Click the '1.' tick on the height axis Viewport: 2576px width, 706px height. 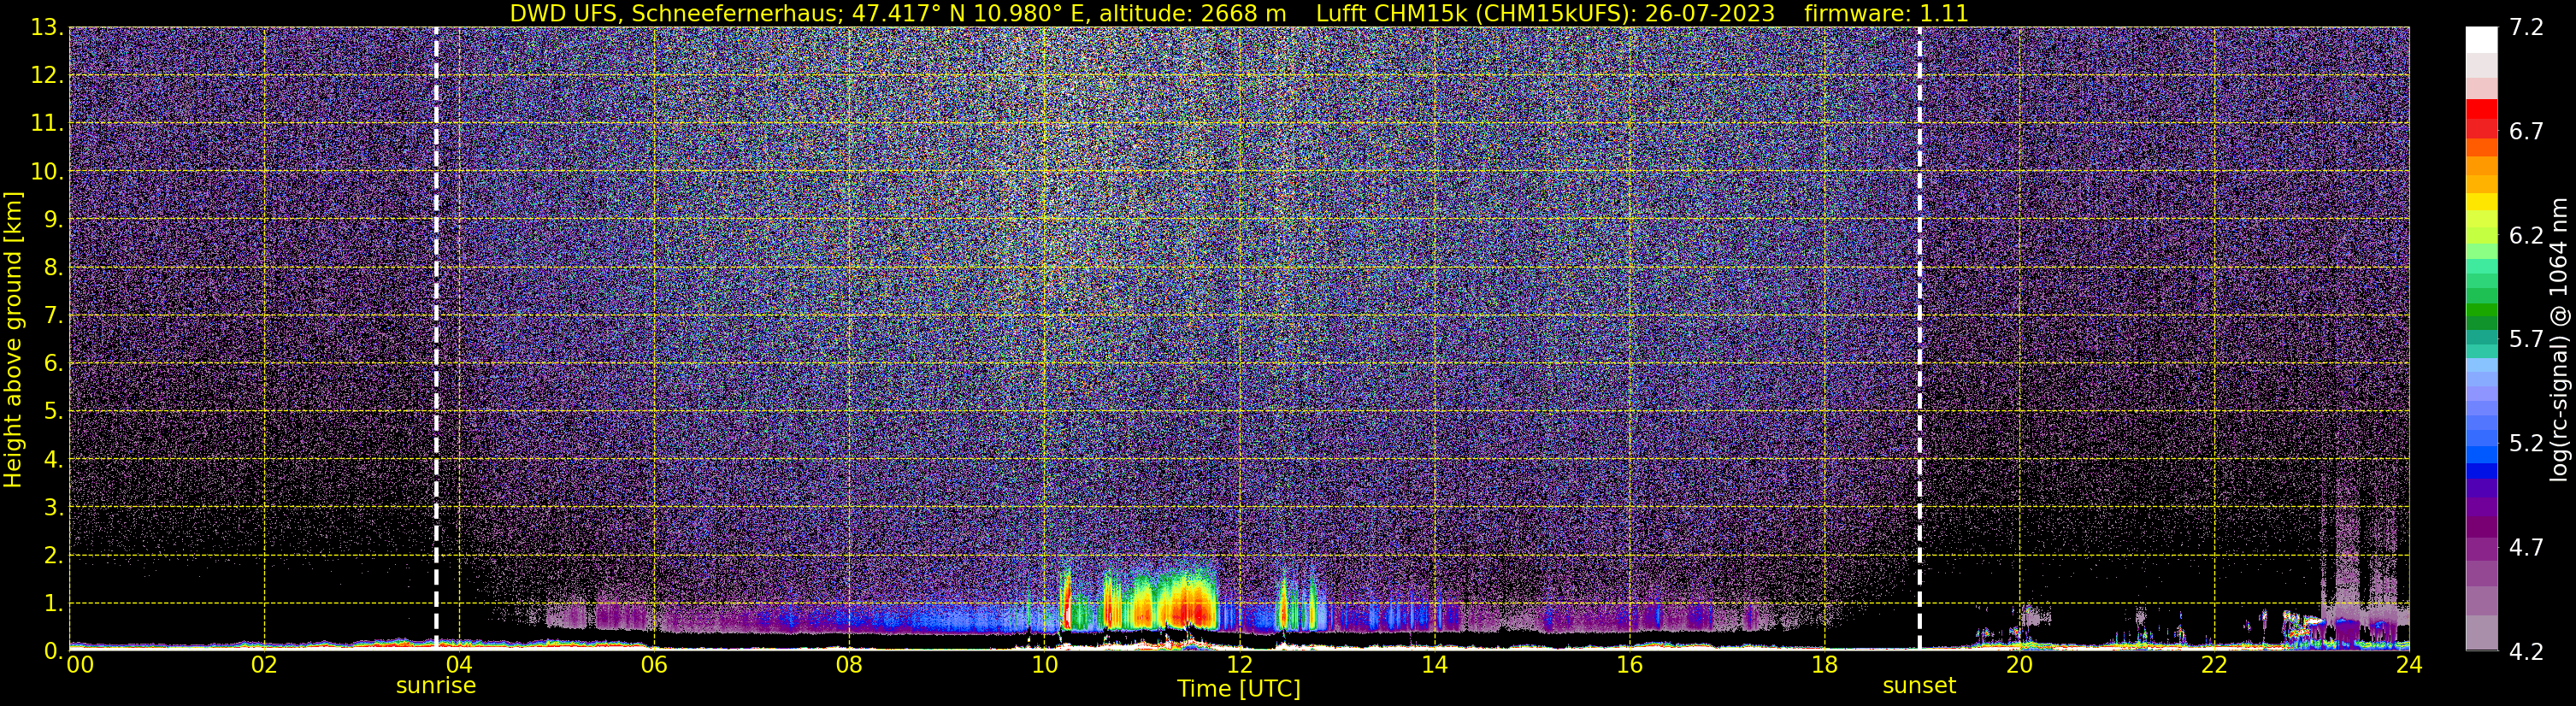coord(53,603)
